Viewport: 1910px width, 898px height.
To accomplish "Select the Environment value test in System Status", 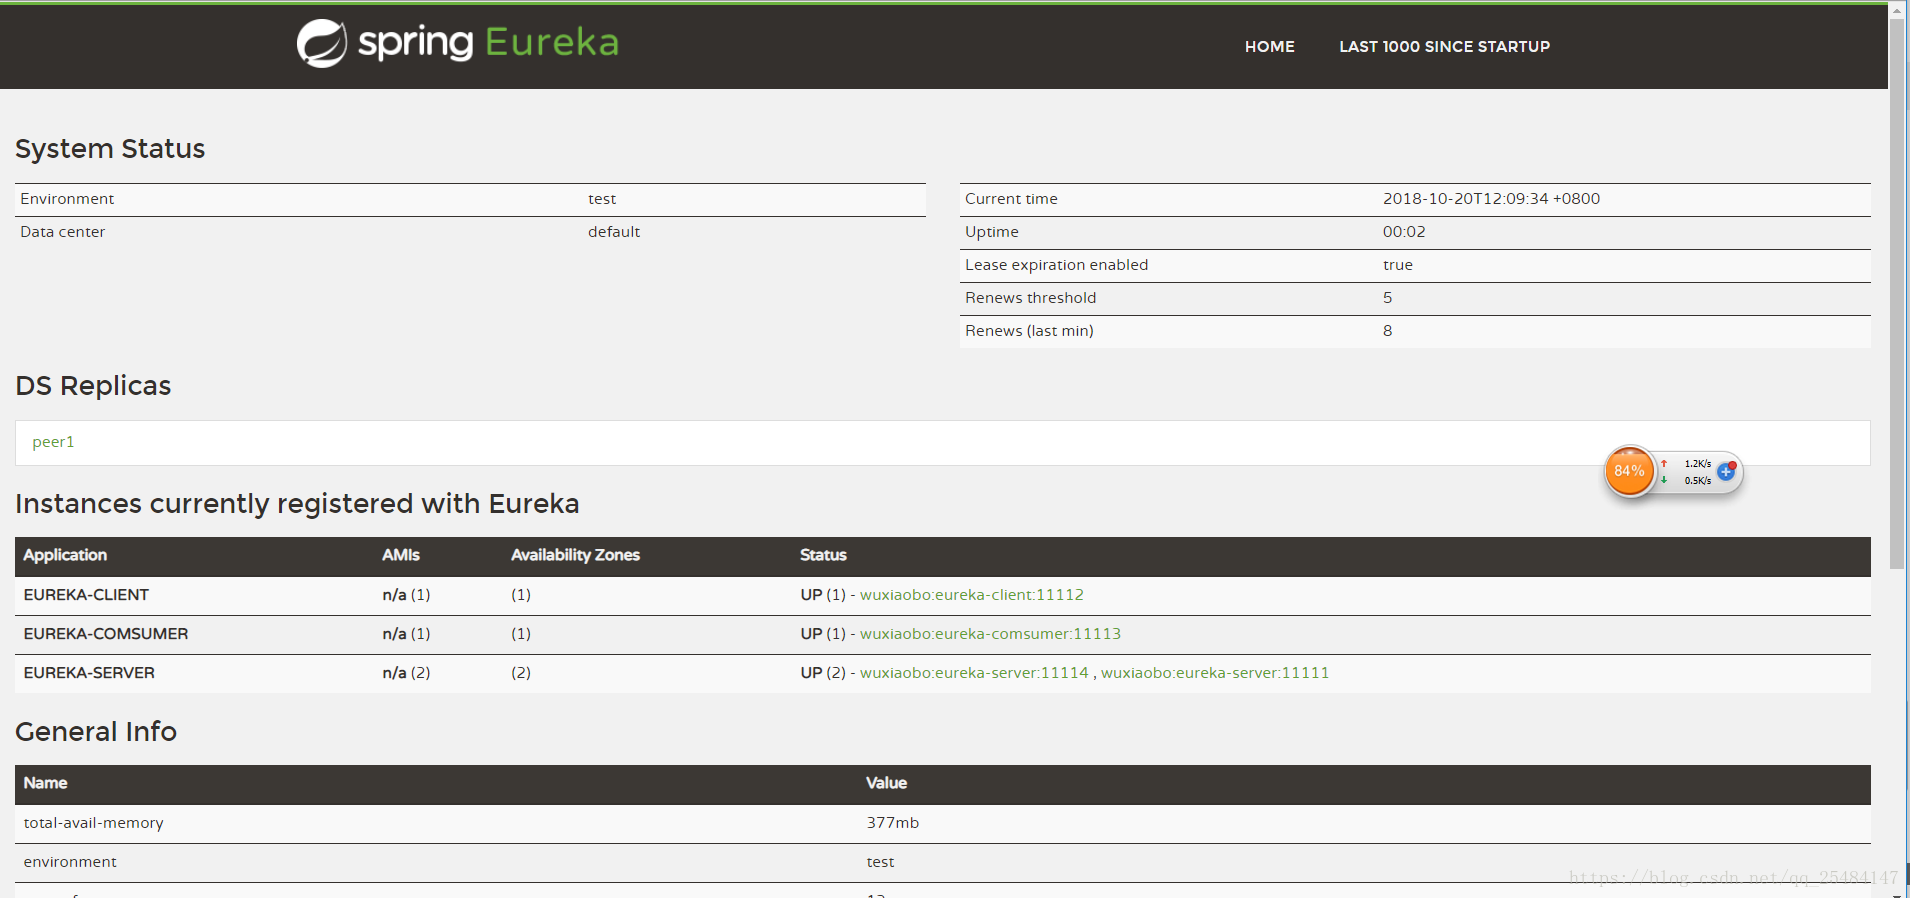I will coord(602,199).
